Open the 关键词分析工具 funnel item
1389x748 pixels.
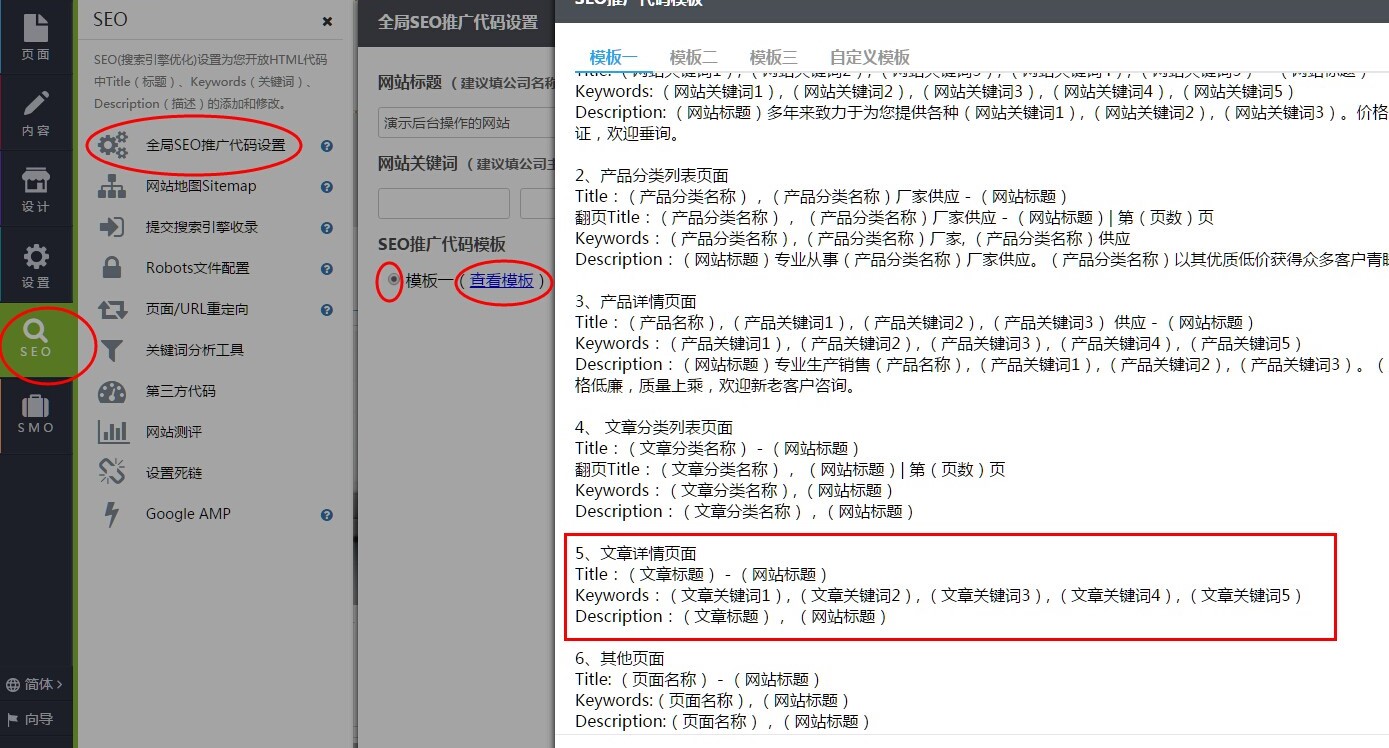194,350
